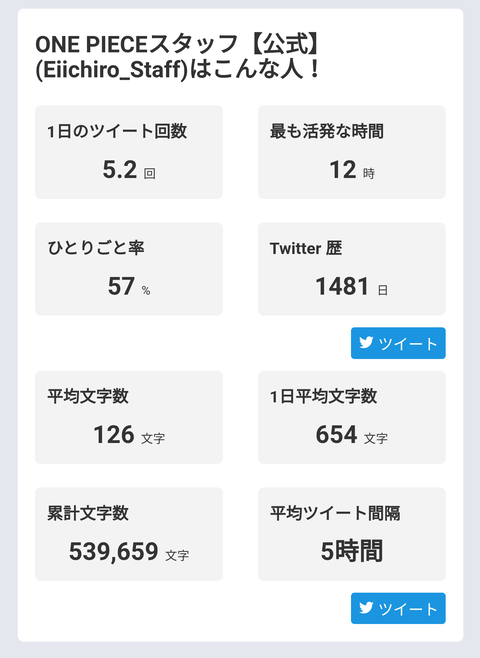Screen dimensions: 480x658
Task: Select the 平均文字数 126 文字 card
Action: (x=129, y=417)
